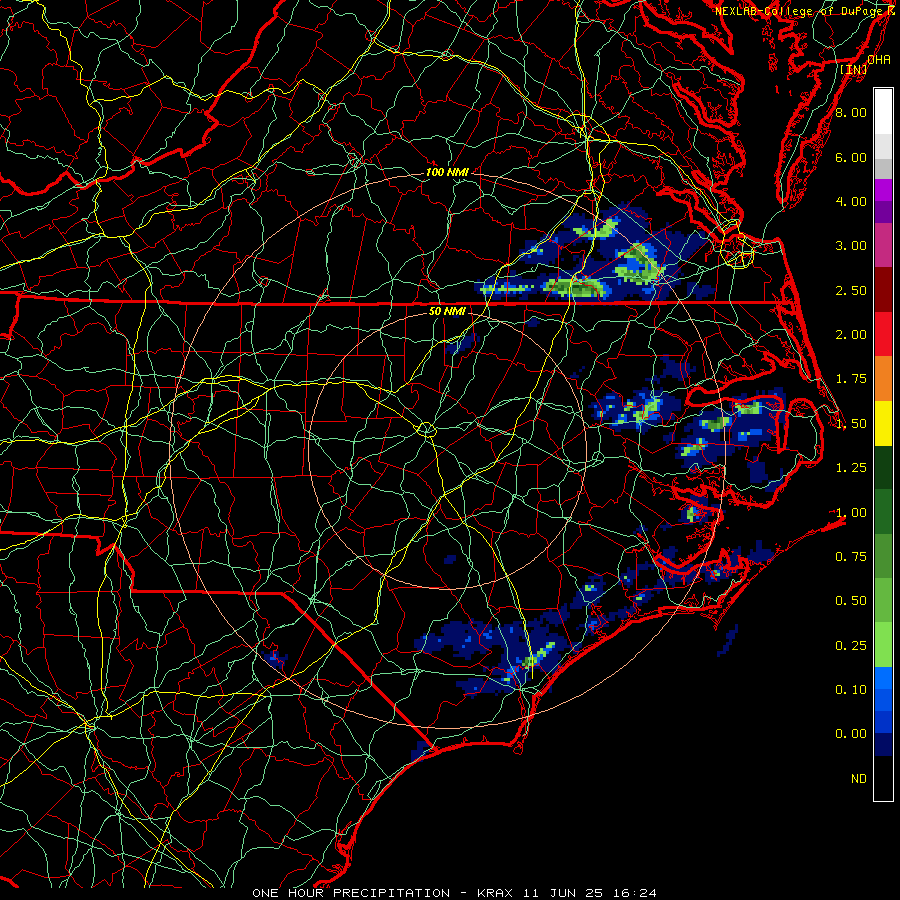The height and width of the screenshot is (900, 900).
Task: Select the "0.75" legend value
Action: point(851,557)
